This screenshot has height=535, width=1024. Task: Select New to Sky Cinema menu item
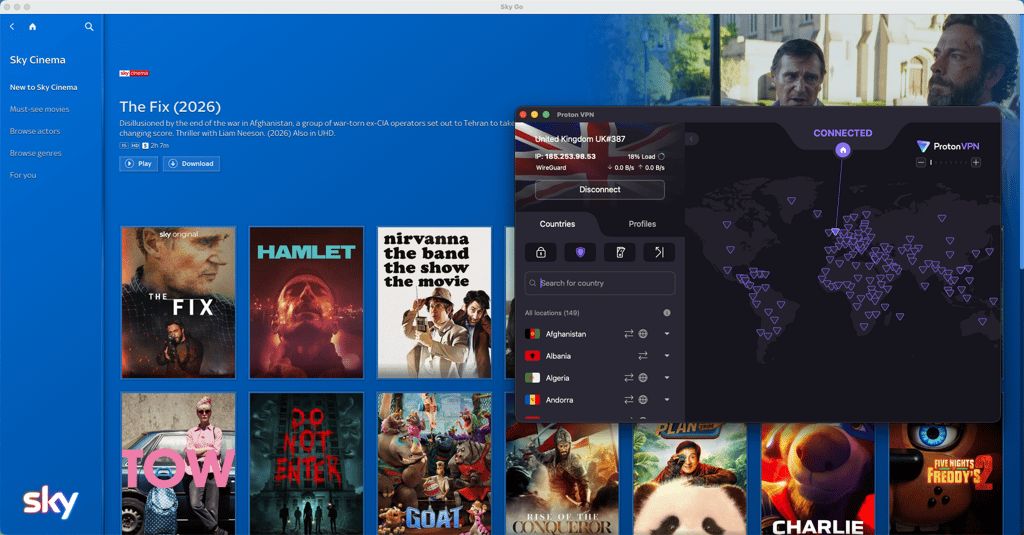(x=44, y=88)
